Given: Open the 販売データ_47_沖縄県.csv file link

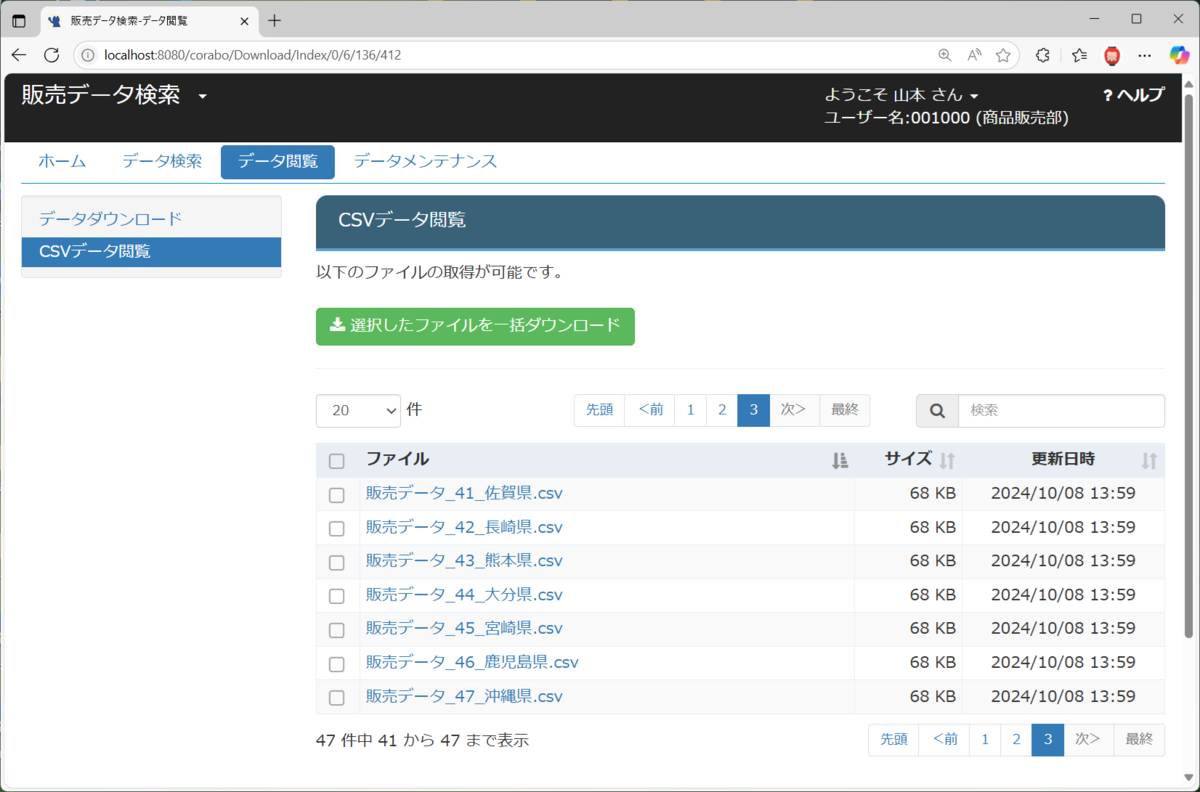Looking at the screenshot, I should coord(464,696).
